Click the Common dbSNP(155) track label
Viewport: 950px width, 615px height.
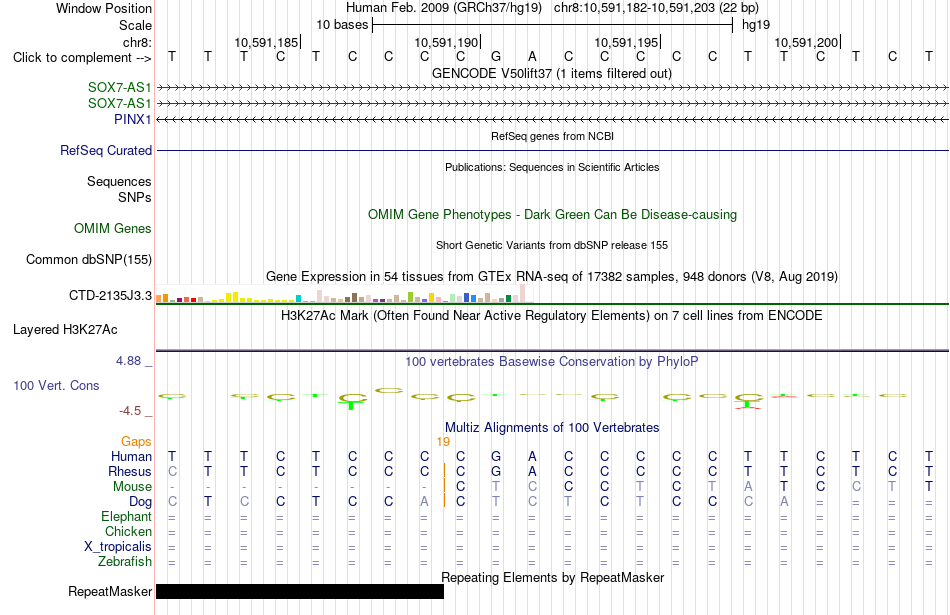coord(89,259)
